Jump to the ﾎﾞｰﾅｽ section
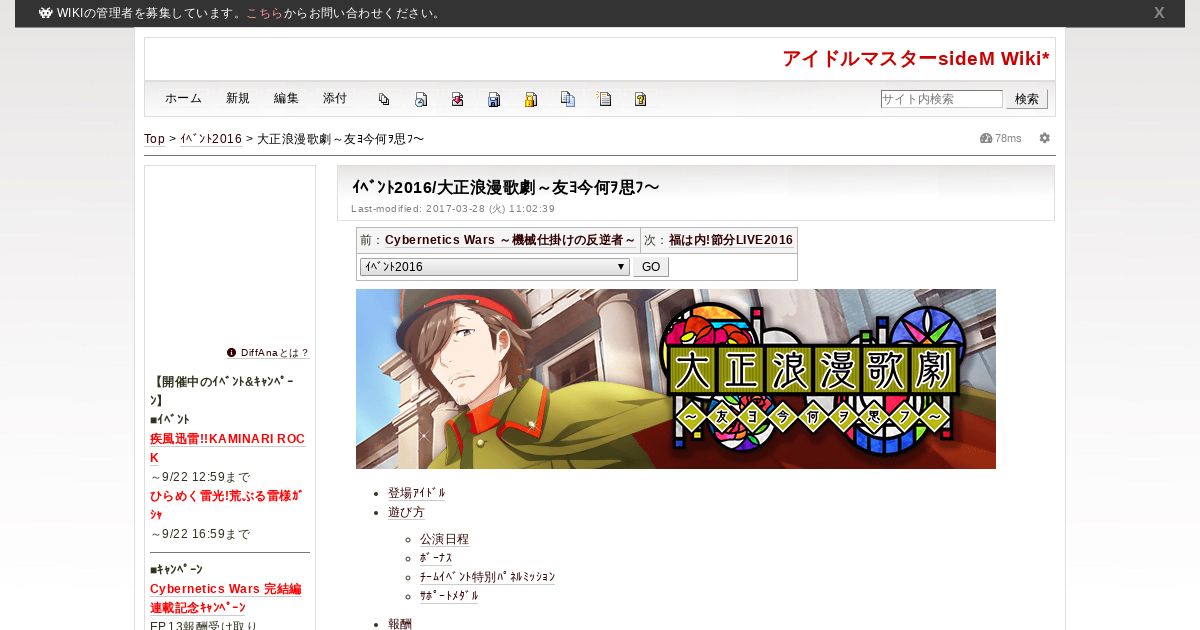1200x630 pixels. 436,558
